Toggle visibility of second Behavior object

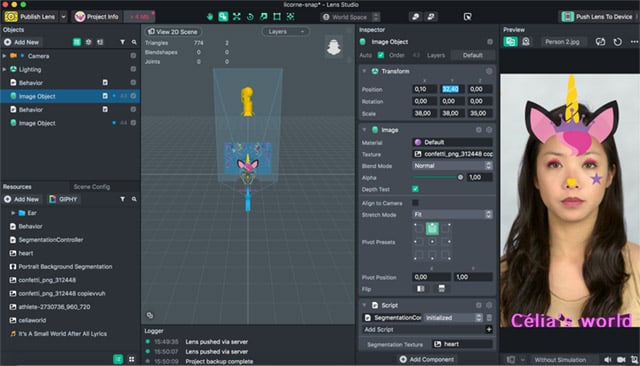tap(133, 109)
